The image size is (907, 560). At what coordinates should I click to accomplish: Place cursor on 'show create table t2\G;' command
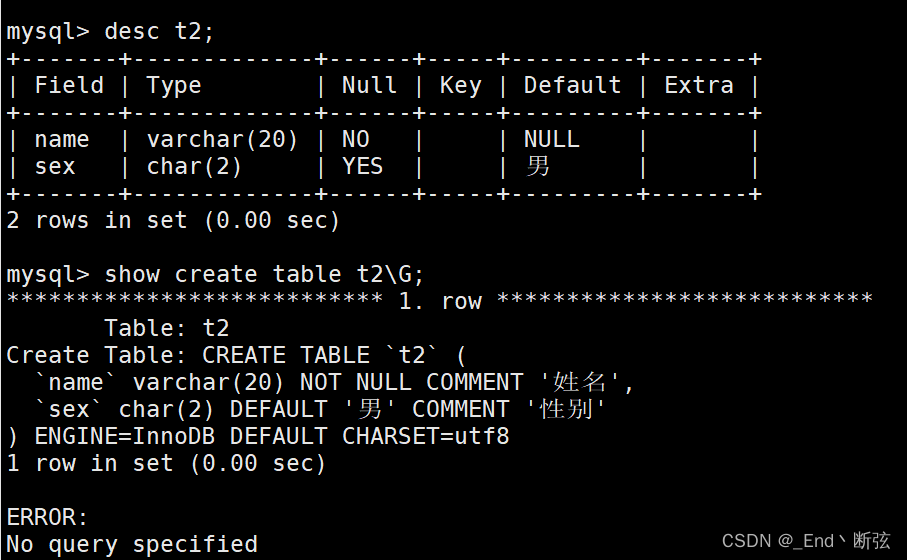click(272, 274)
